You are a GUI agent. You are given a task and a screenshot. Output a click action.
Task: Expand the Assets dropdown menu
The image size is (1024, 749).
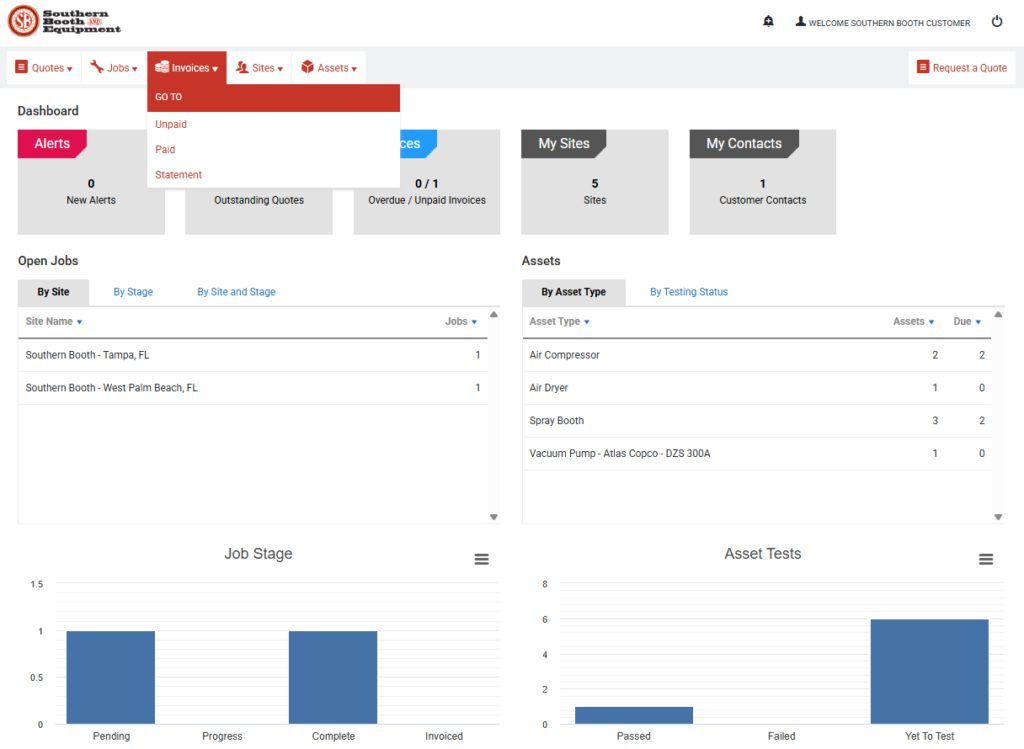coord(328,68)
